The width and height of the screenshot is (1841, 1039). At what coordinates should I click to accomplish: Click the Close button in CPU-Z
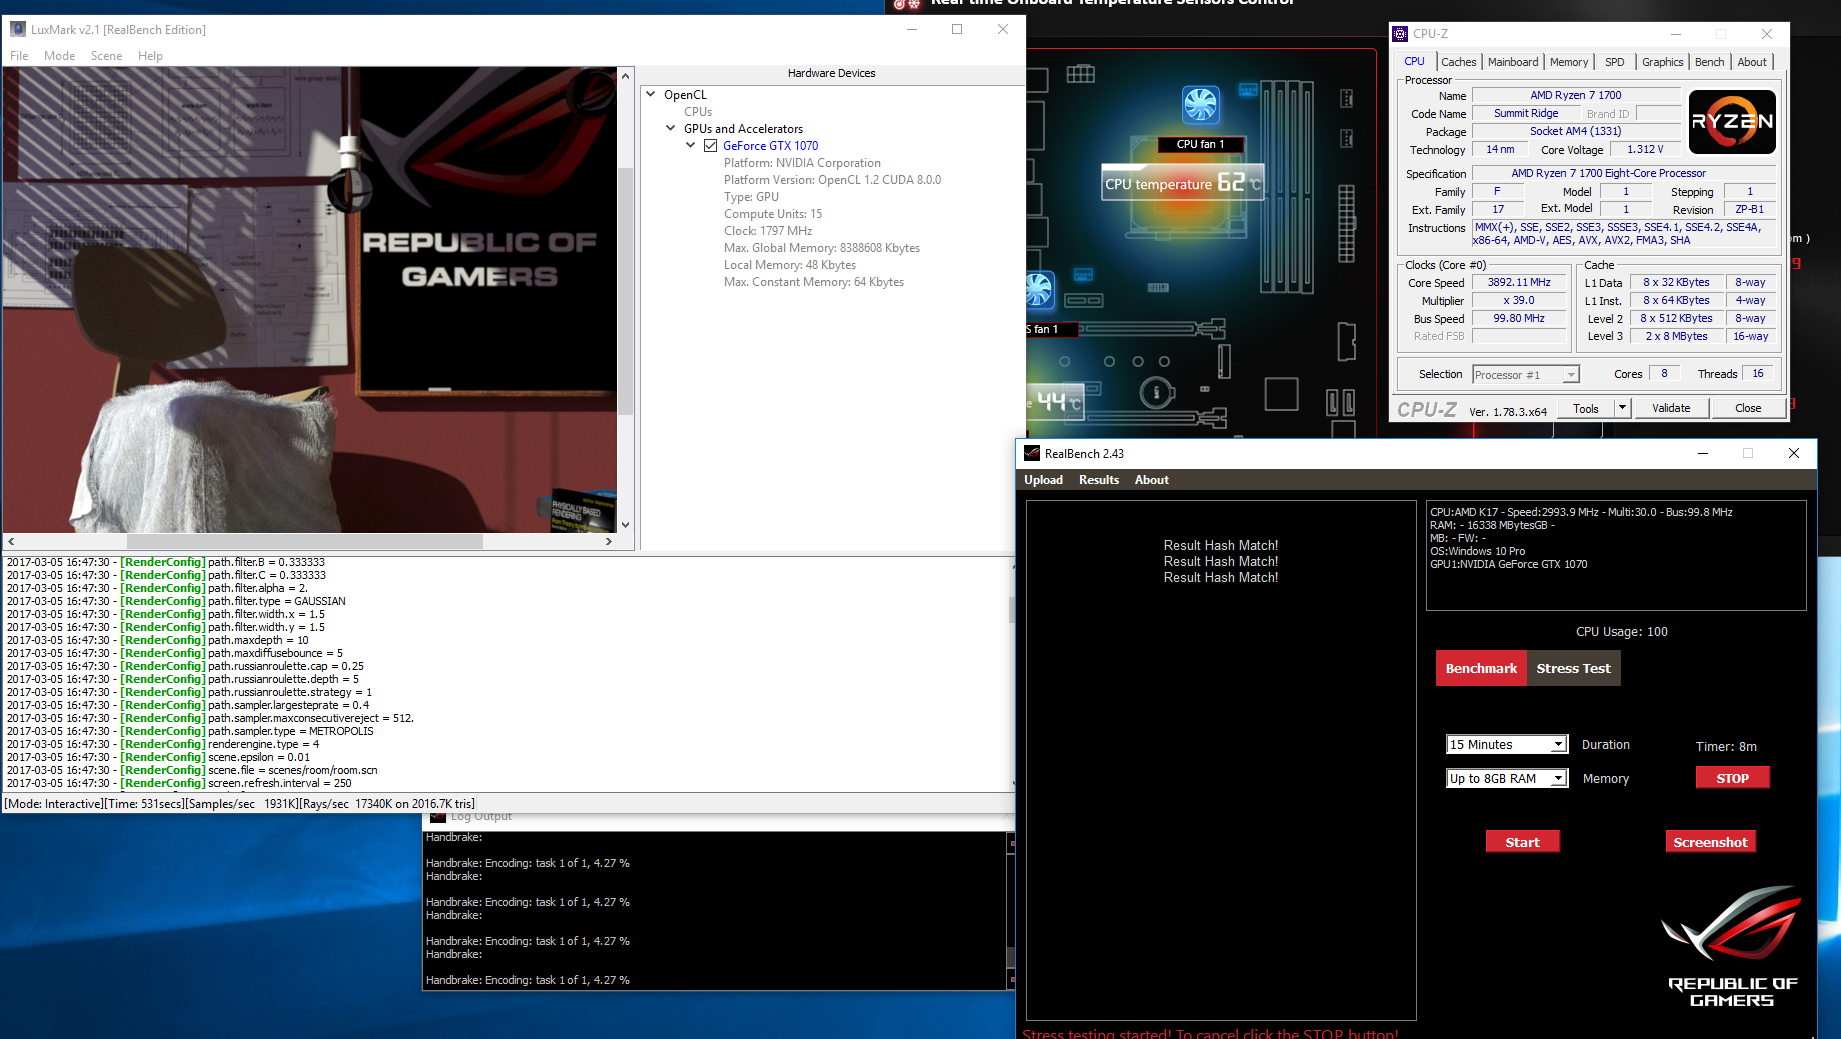tap(1748, 408)
